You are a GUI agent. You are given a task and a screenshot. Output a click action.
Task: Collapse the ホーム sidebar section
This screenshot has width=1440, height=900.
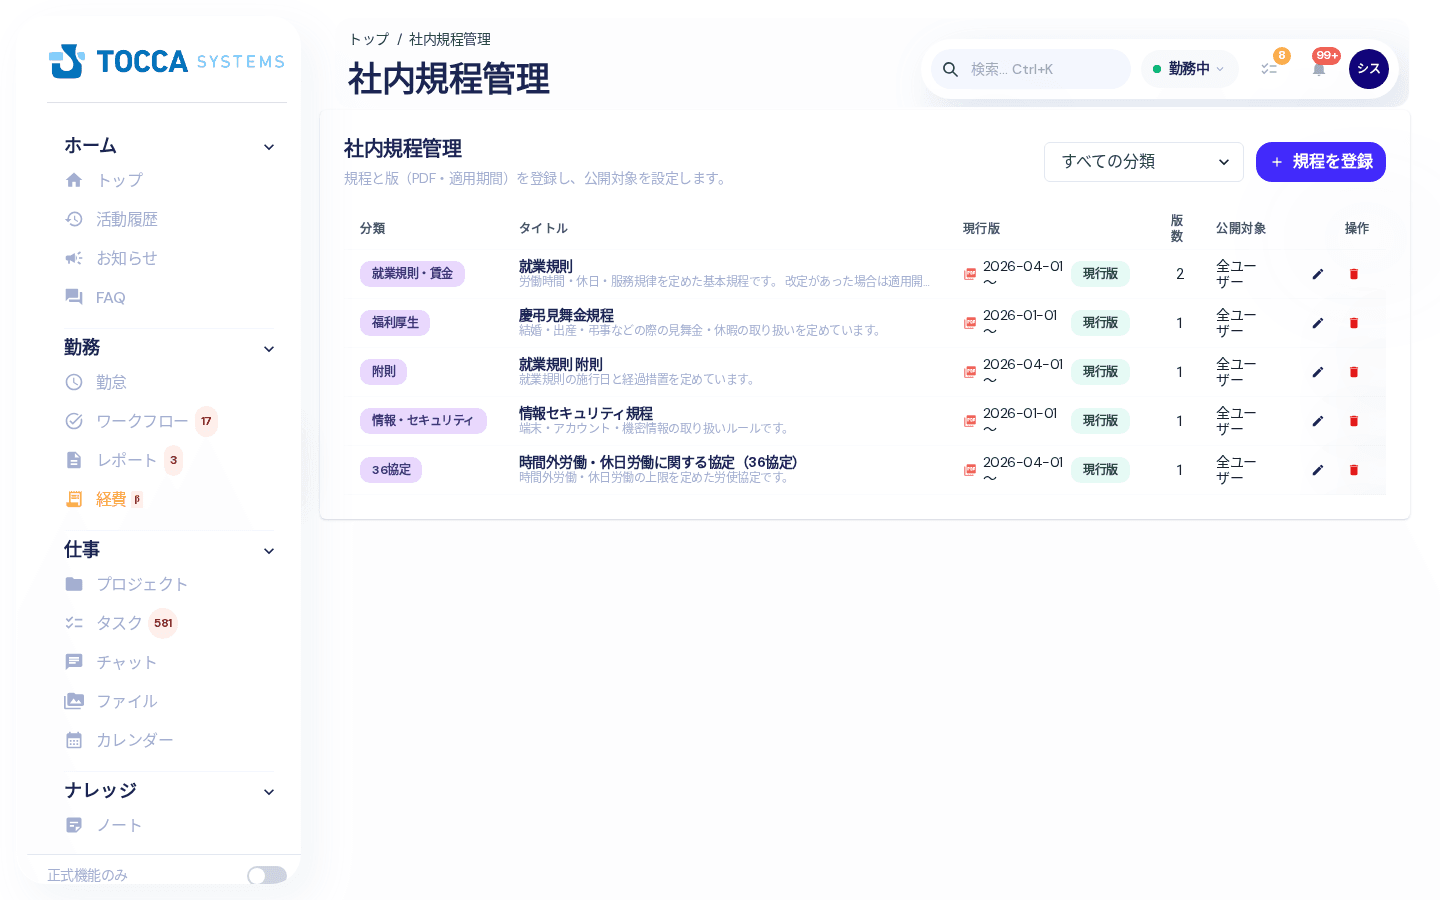pyautogui.click(x=268, y=147)
